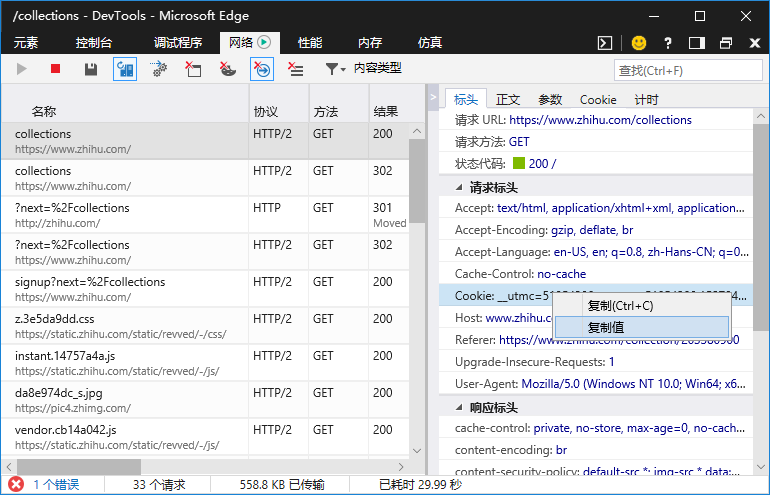Choose 复制(Ctrl+C) from context menu
Image resolution: width=770 pixels, height=495 pixels.
(642, 305)
